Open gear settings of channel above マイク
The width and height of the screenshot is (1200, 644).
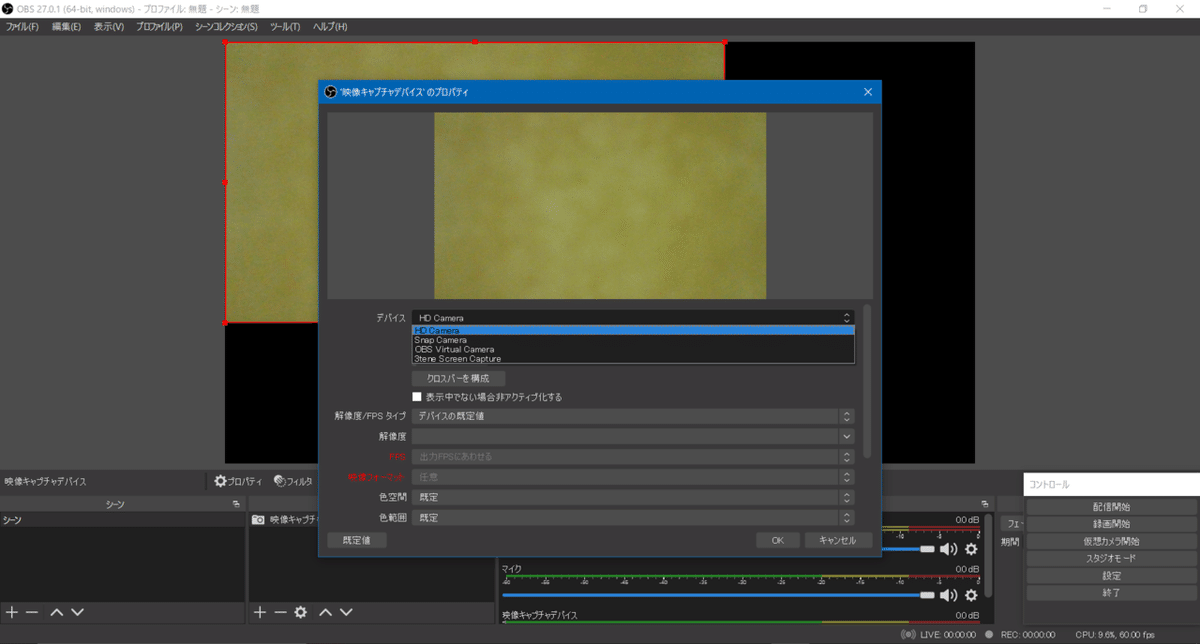point(971,548)
